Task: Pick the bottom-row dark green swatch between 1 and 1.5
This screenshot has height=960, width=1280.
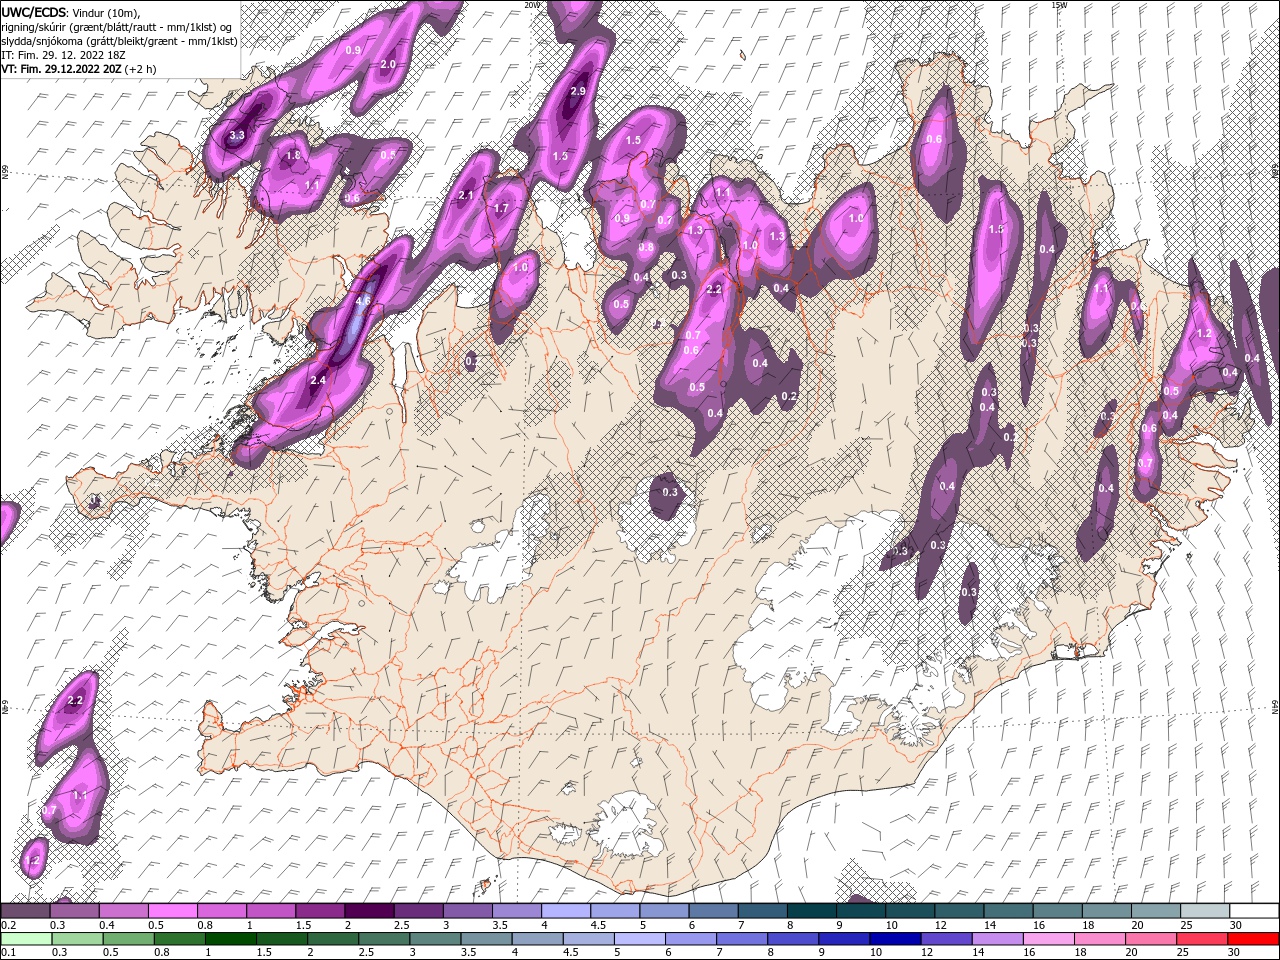Action: (x=230, y=939)
